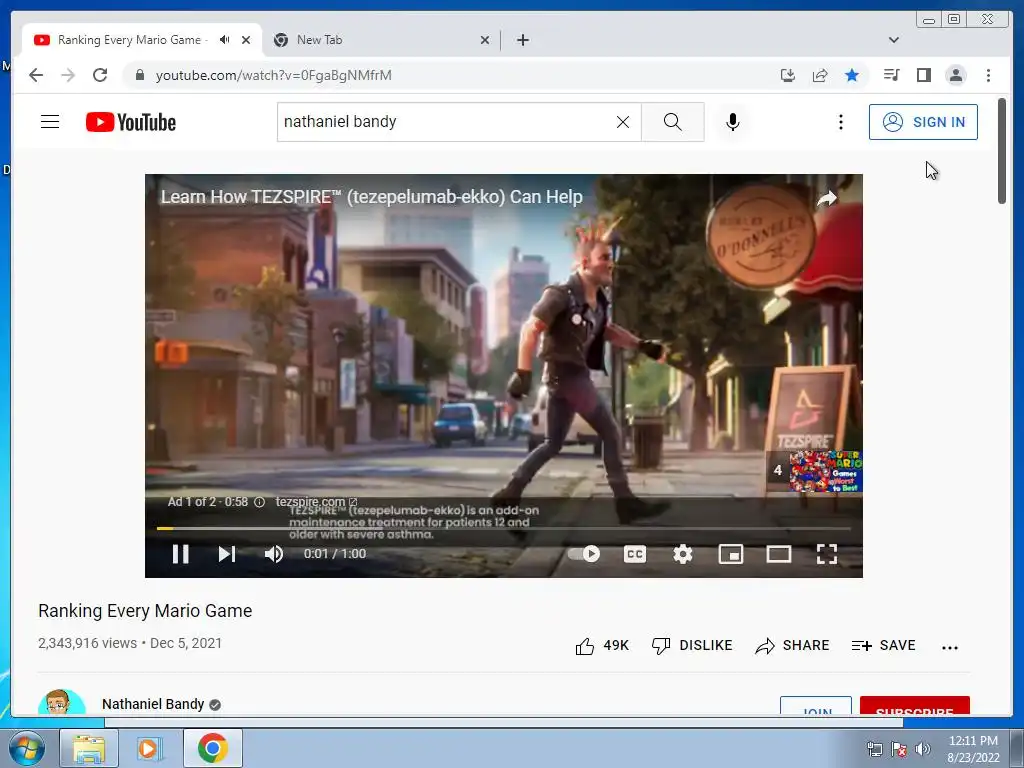Open YouTube settings three-dot menu
1024x768 pixels.
point(840,122)
